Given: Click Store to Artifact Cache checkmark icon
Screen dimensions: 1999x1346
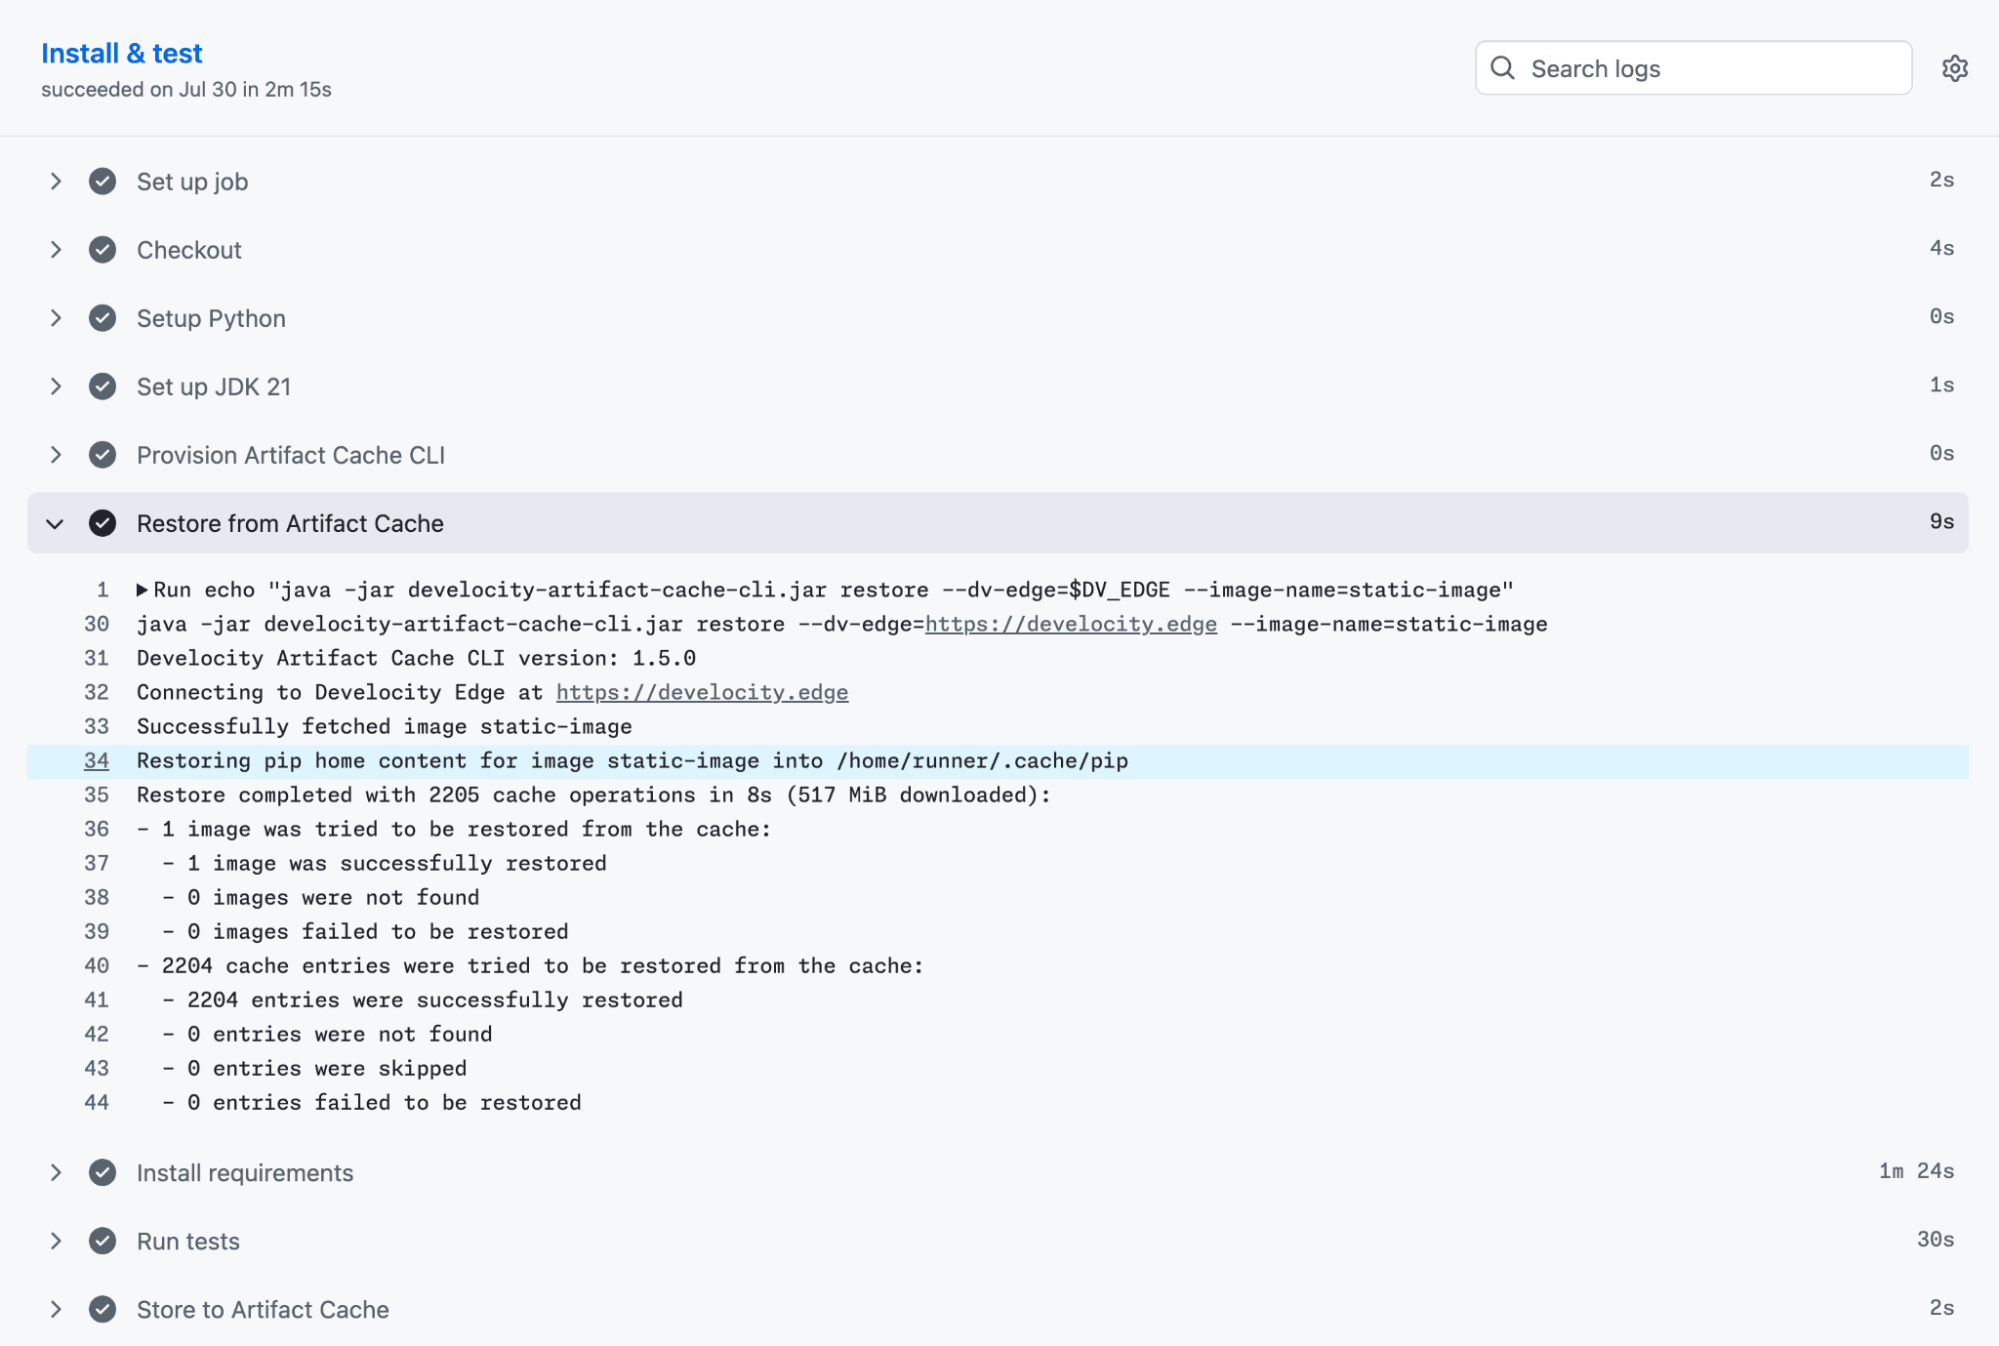Looking at the screenshot, I should (102, 1309).
